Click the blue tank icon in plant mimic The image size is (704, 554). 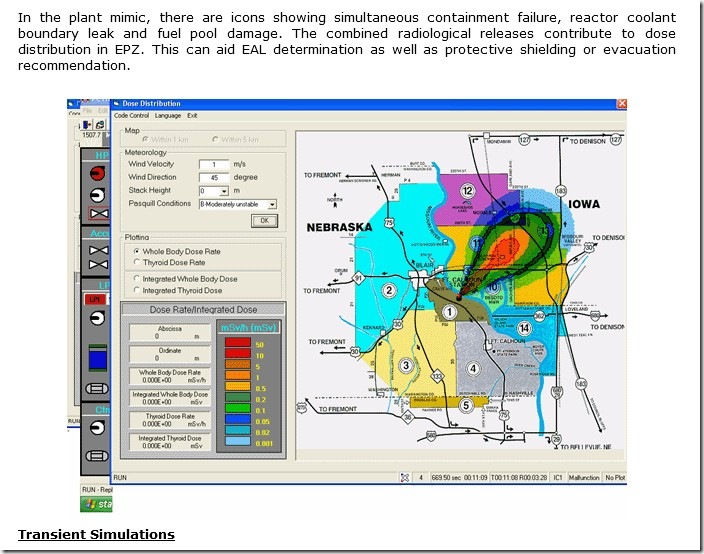[98, 357]
